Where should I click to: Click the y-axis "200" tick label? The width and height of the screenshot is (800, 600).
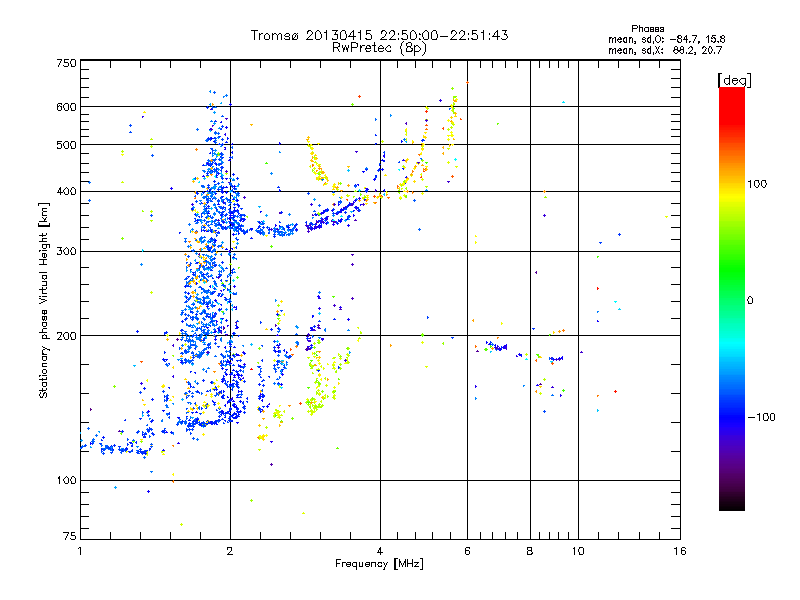66,336
